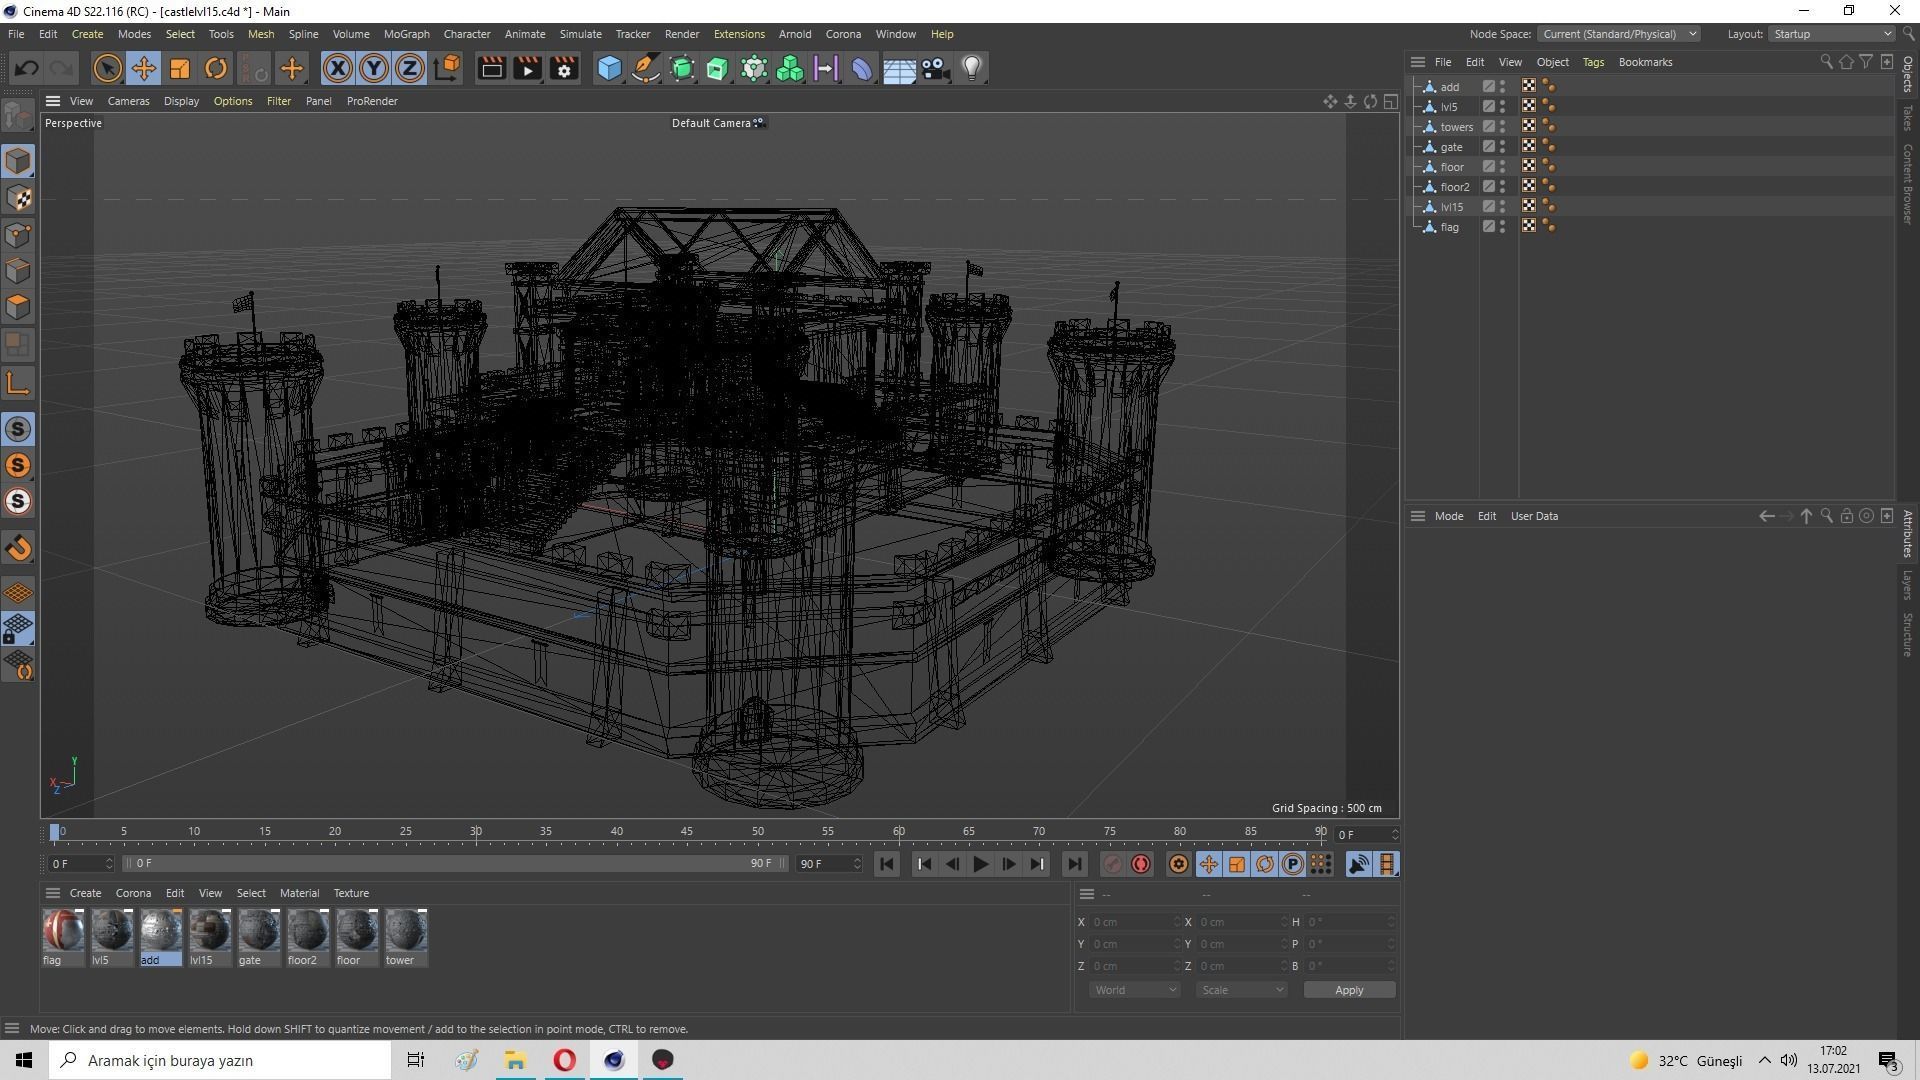Toggle Autokeying red button
Viewport: 1920px width, 1080px height.
coord(1141,864)
